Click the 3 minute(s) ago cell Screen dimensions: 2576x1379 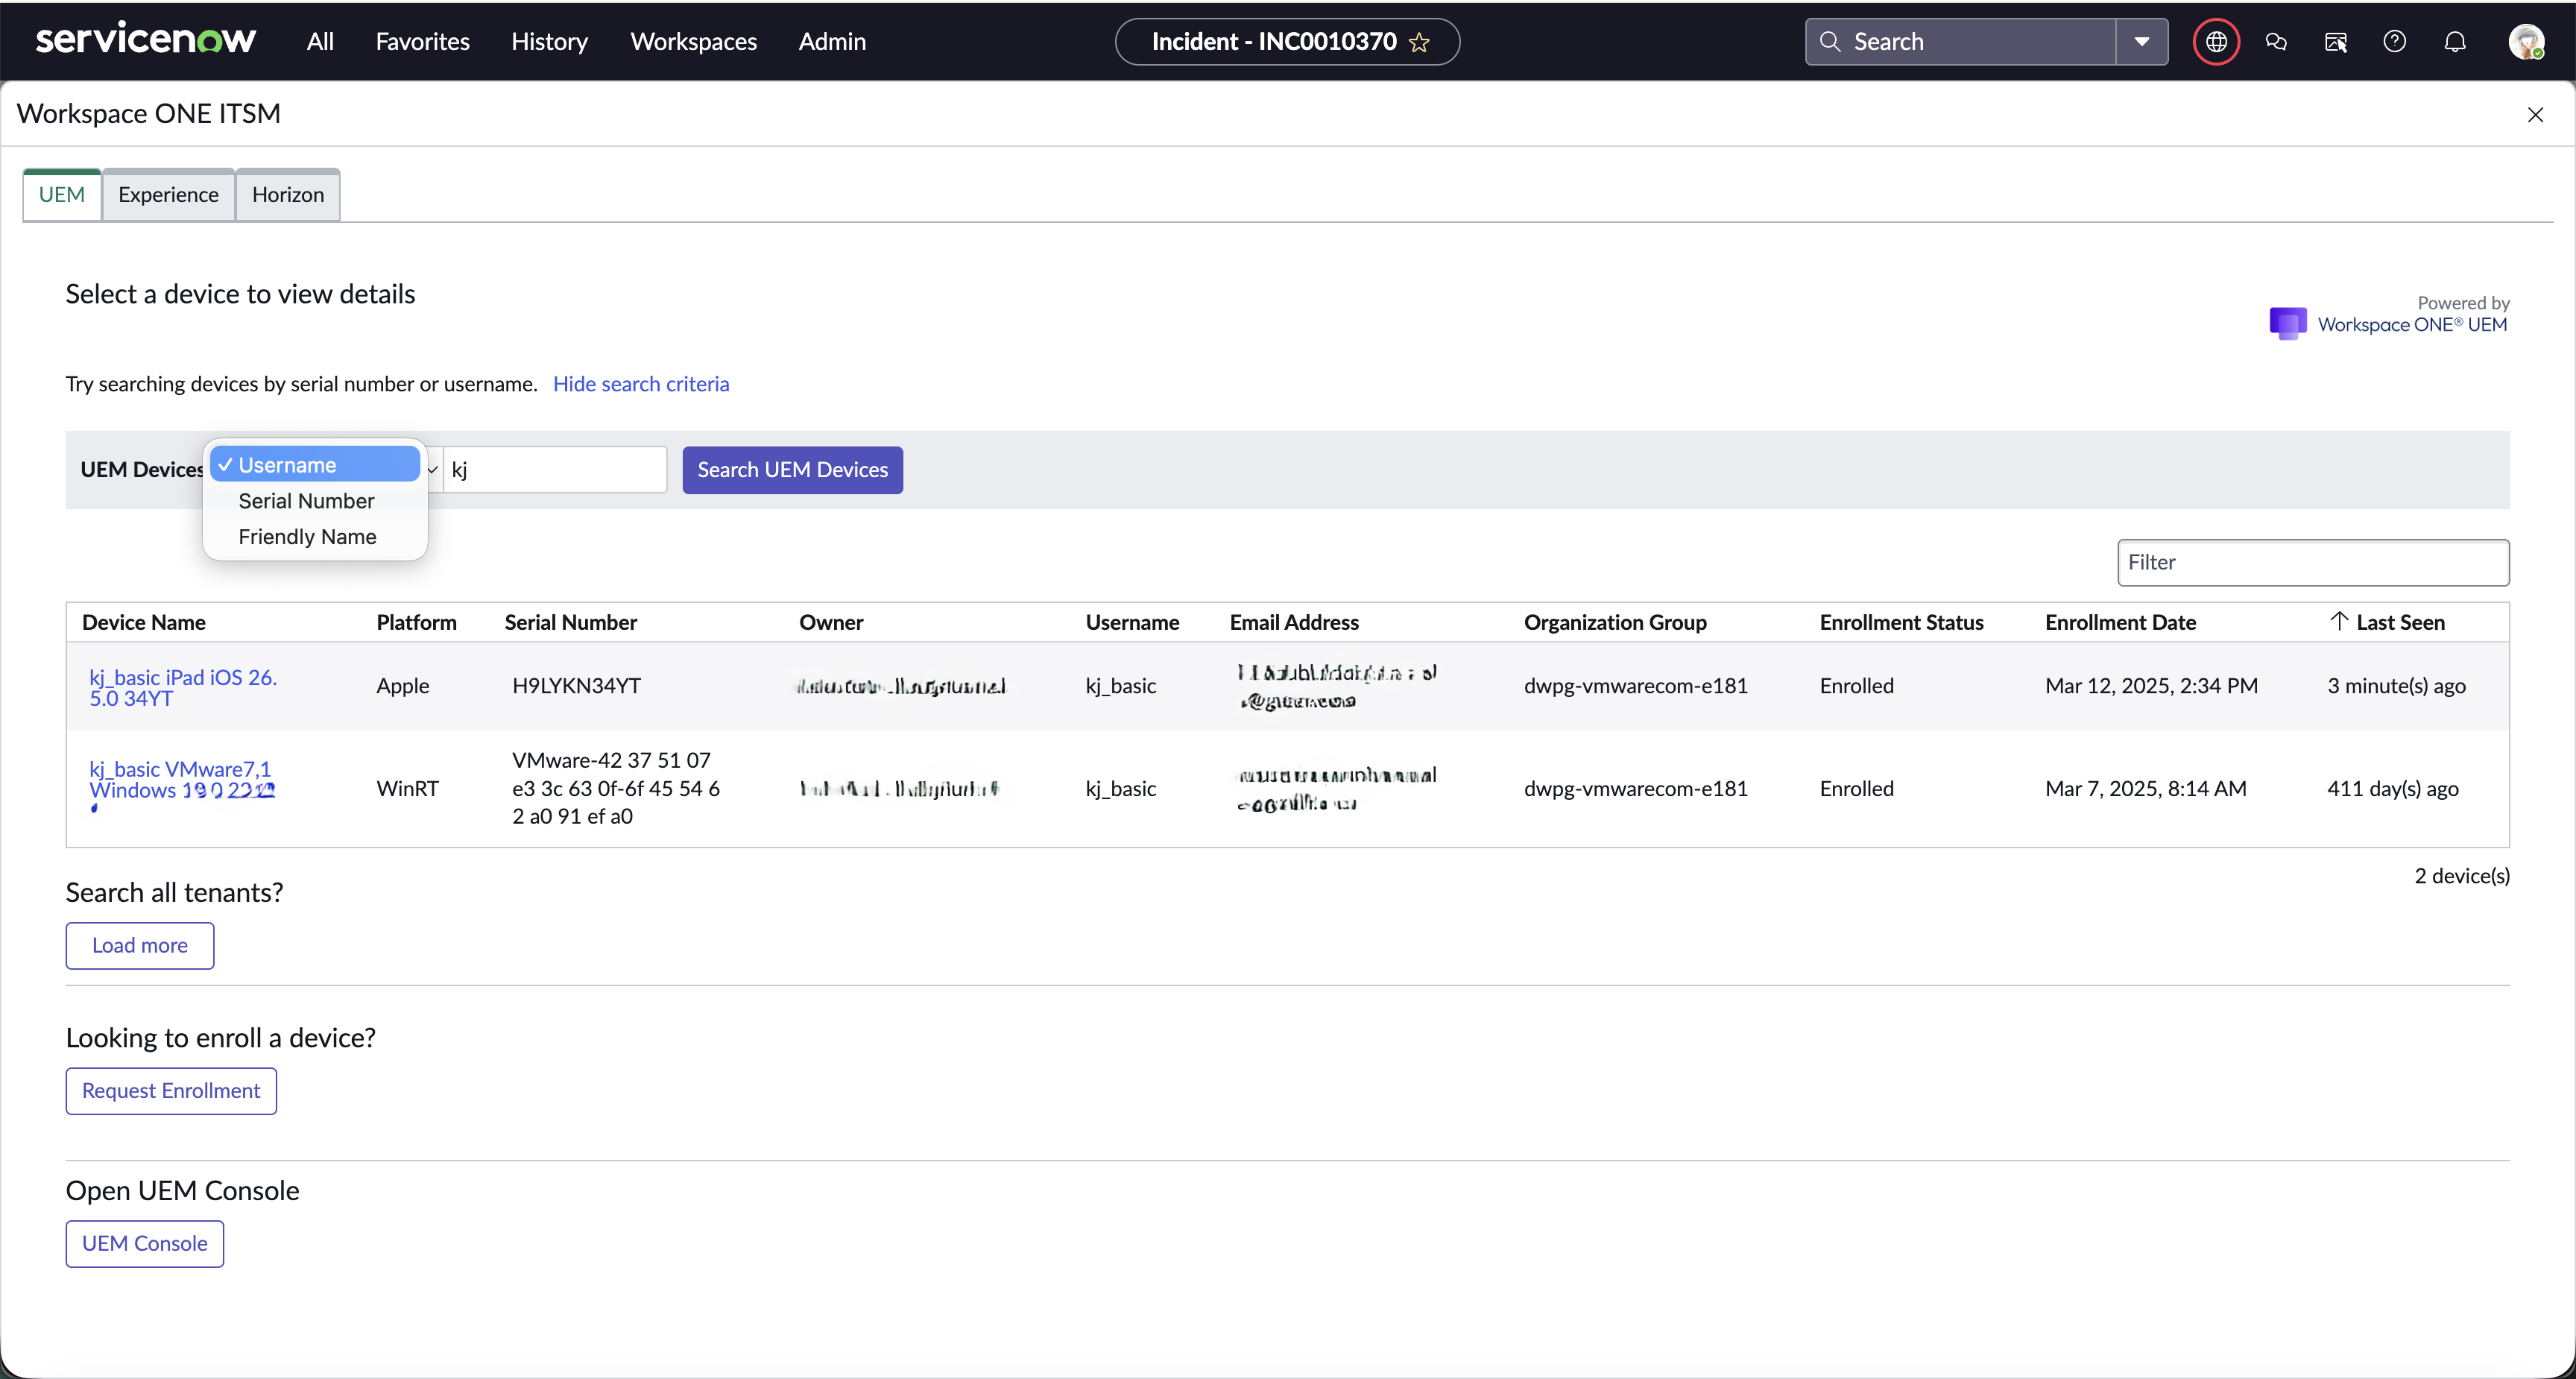coord(2396,686)
